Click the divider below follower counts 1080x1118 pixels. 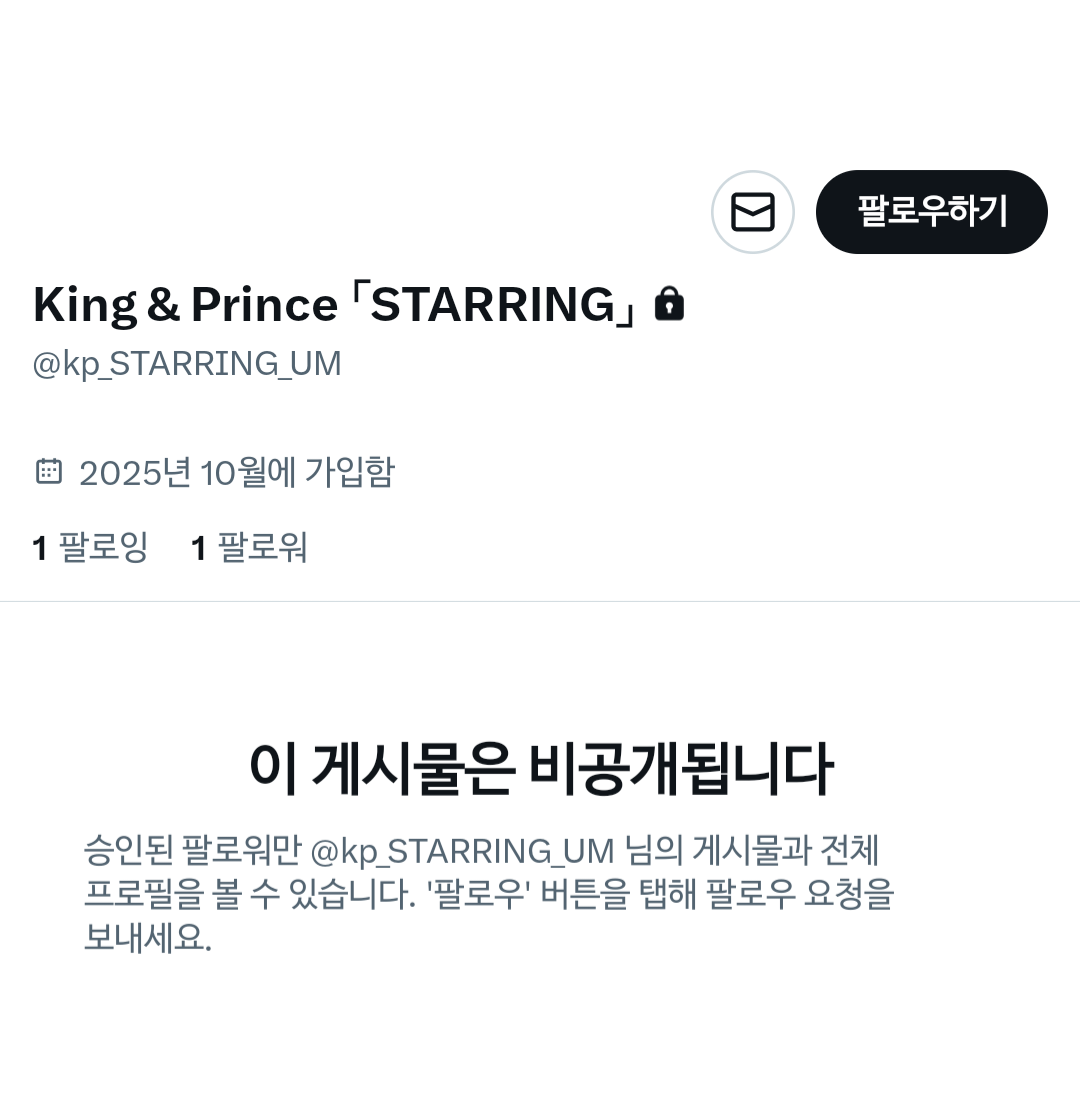(540, 601)
